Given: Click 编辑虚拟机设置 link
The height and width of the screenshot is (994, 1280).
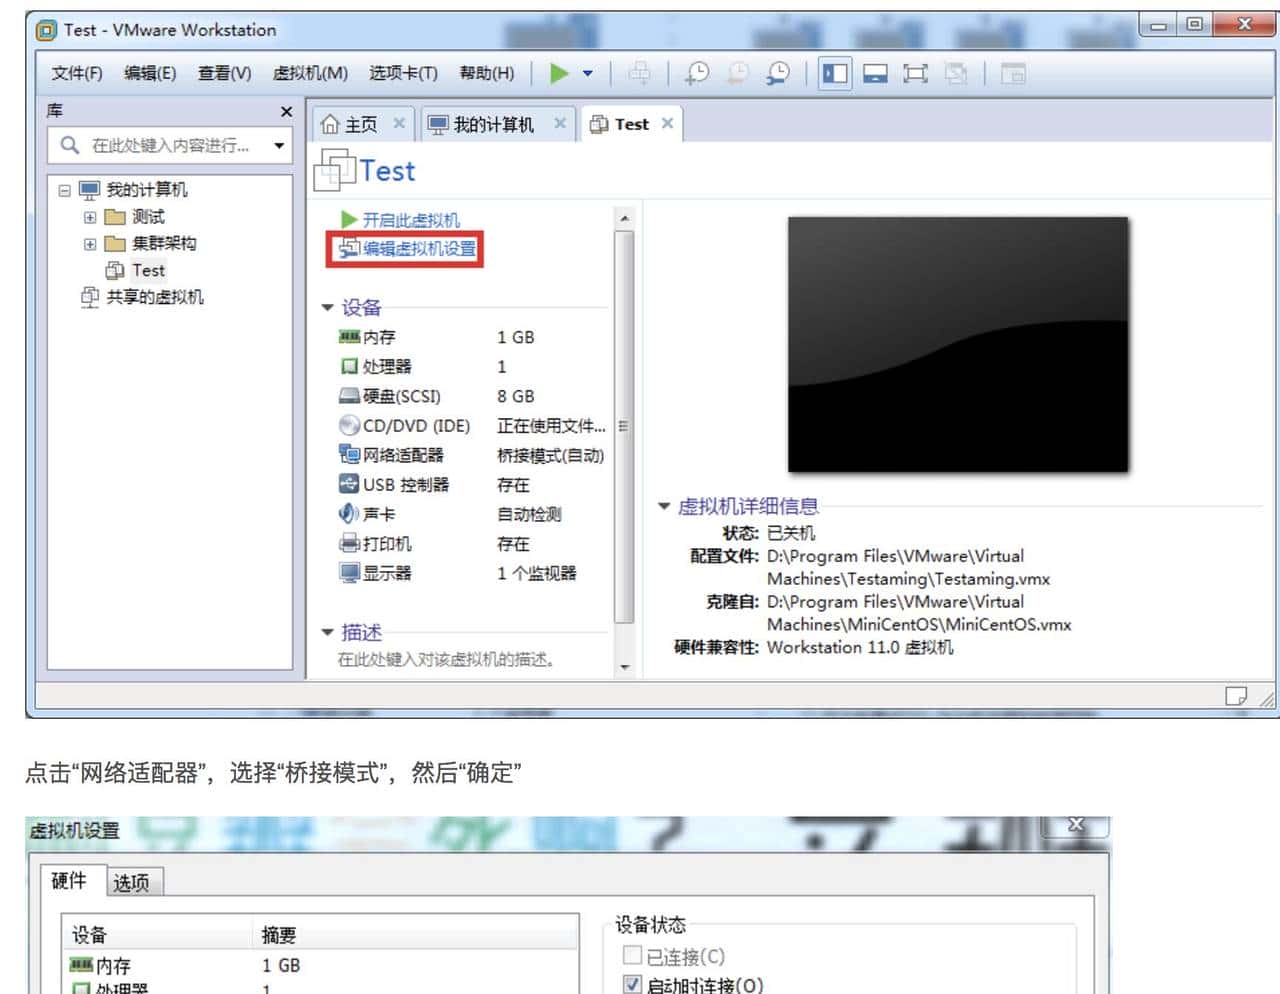Looking at the screenshot, I should point(419,249).
